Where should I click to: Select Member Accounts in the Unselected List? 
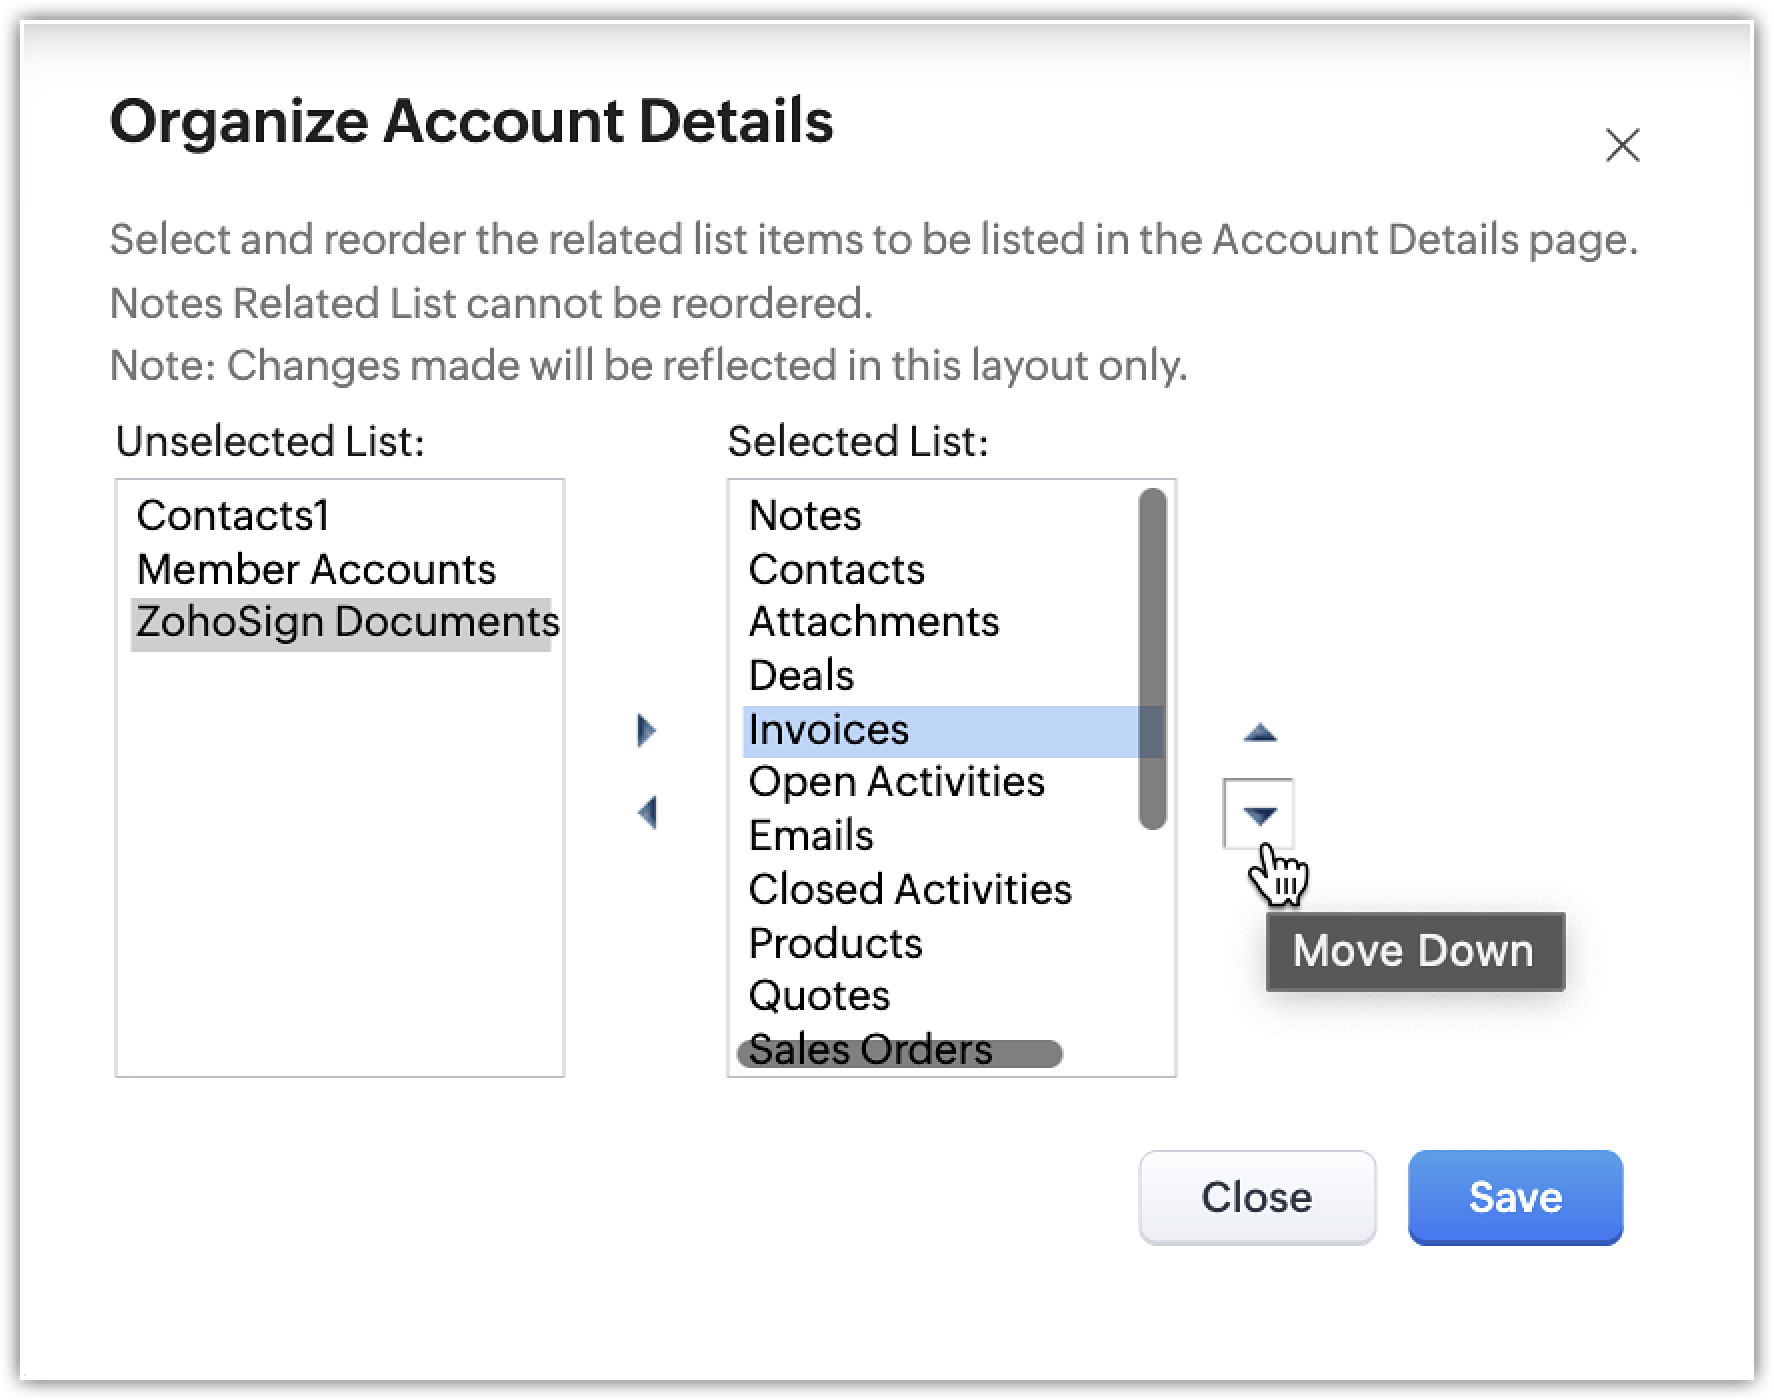tap(316, 570)
